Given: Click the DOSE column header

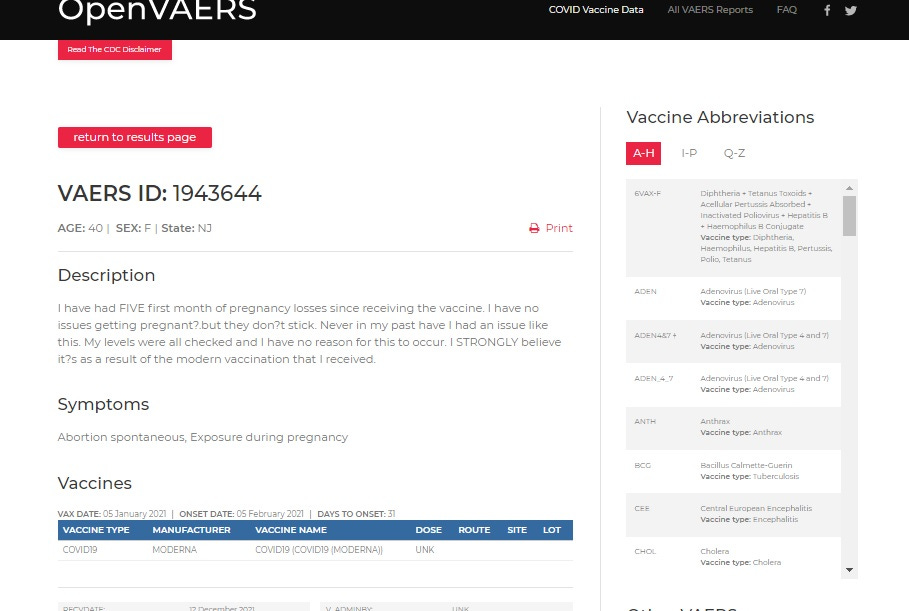Looking at the screenshot, I should pyautogui.click(x=428, y=530).
